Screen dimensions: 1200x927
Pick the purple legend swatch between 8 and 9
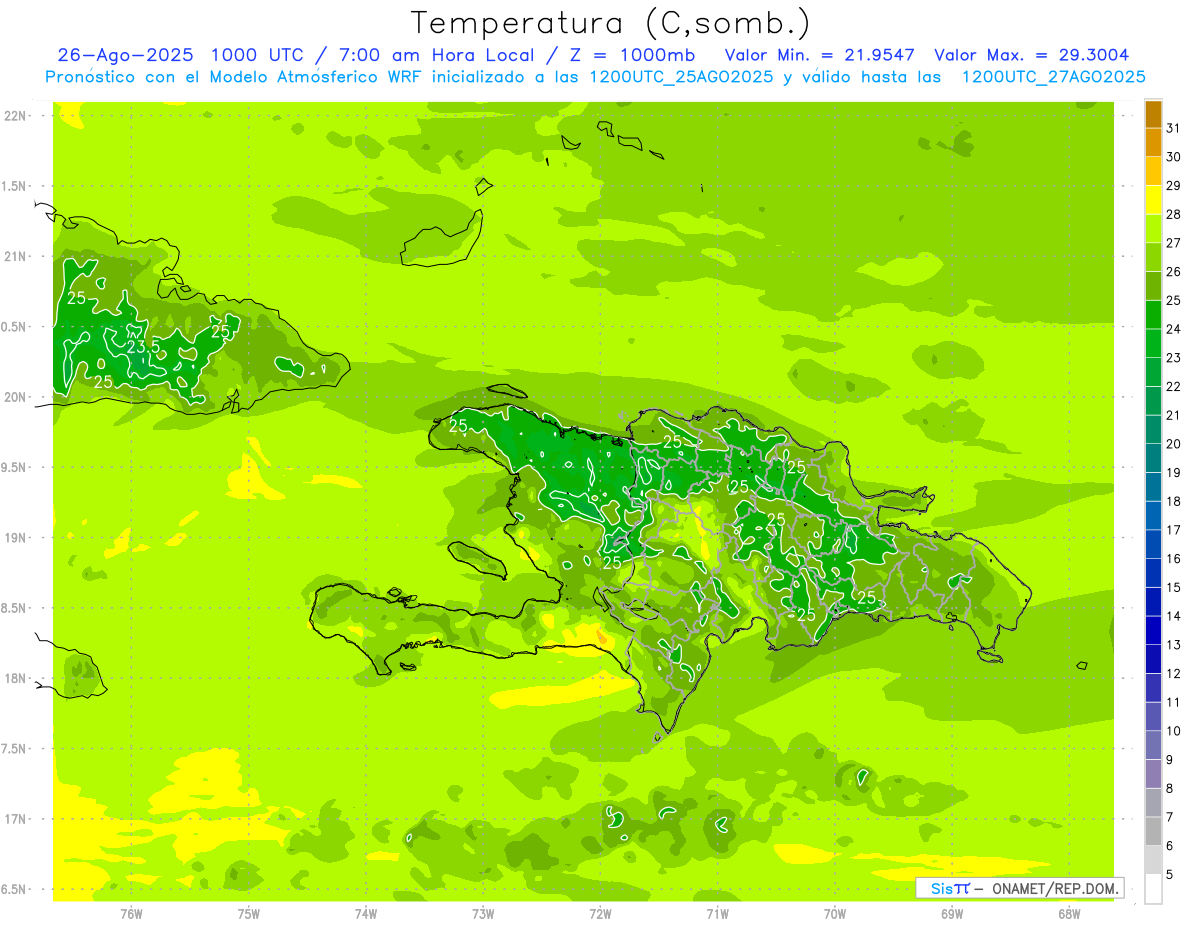point(1153,774)
